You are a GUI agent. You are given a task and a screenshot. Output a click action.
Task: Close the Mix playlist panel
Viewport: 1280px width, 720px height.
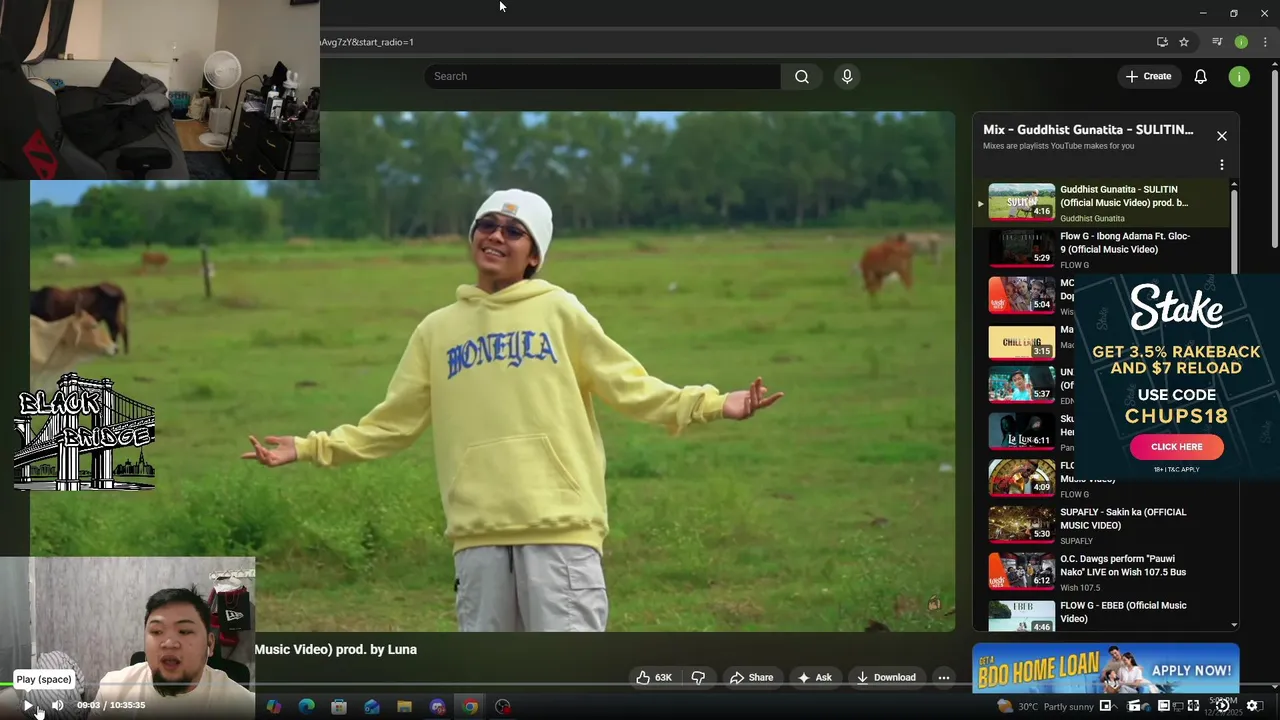tap(1221, 136)
